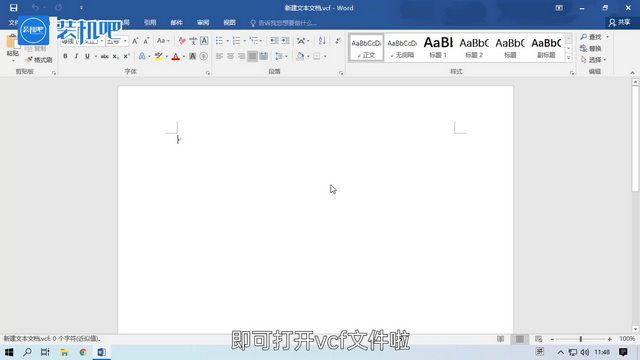Sort the selected text
640x360 pixels.
coord(322,40)
